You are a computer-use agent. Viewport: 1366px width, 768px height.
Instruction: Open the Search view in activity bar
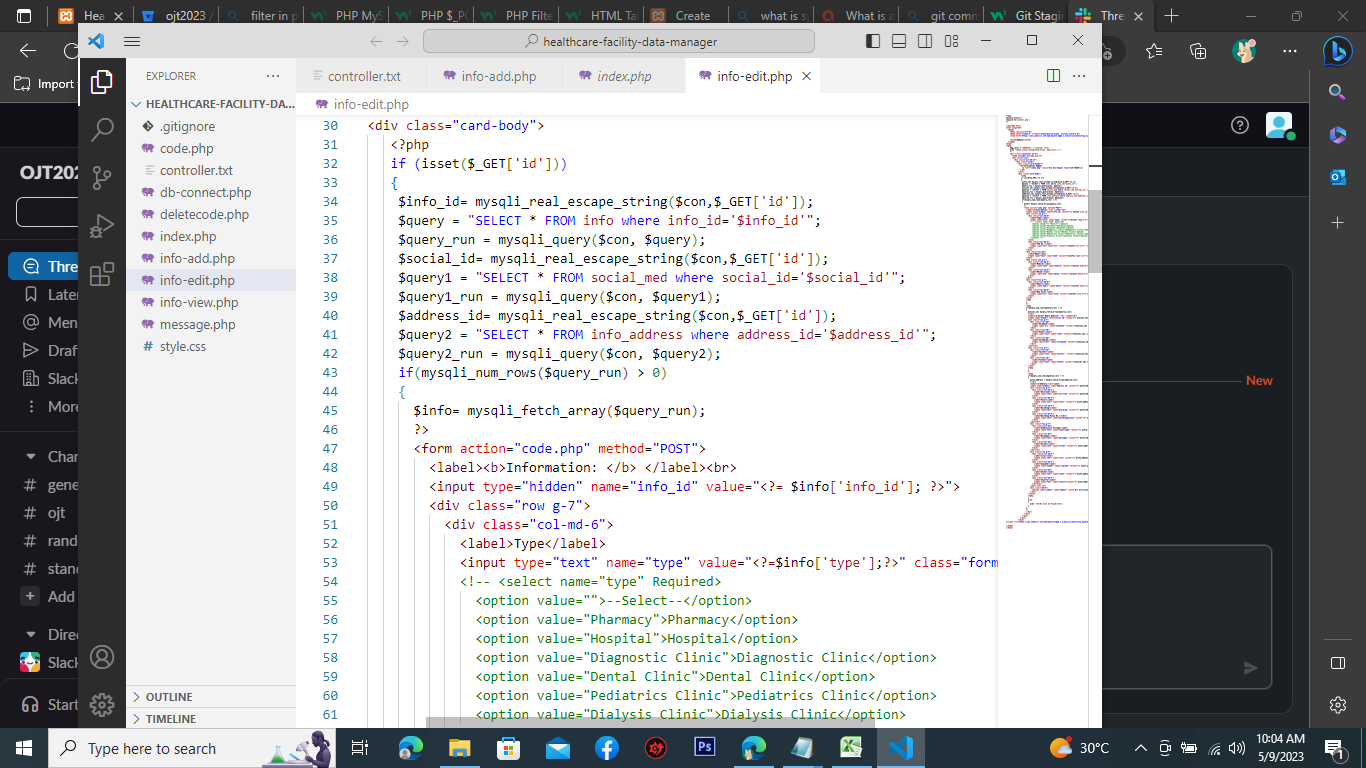point(102,130)
